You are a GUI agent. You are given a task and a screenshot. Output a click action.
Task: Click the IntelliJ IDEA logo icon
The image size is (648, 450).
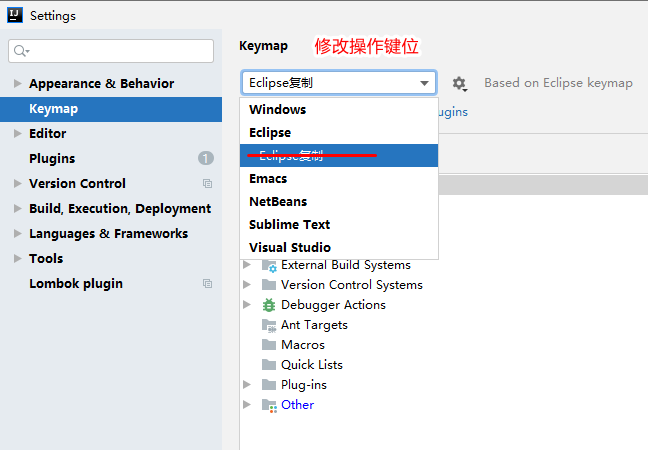[15, 15]
